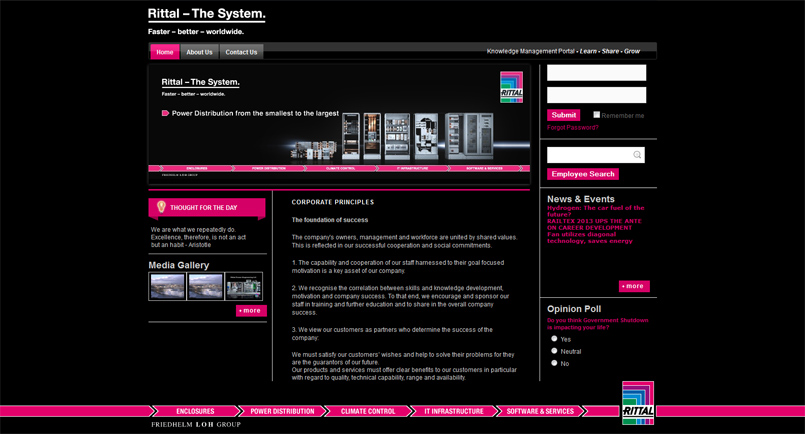805x434 pixels.
Task: Click the pink arrow bullet before Power Distribution
Action: tap(165, 113)
